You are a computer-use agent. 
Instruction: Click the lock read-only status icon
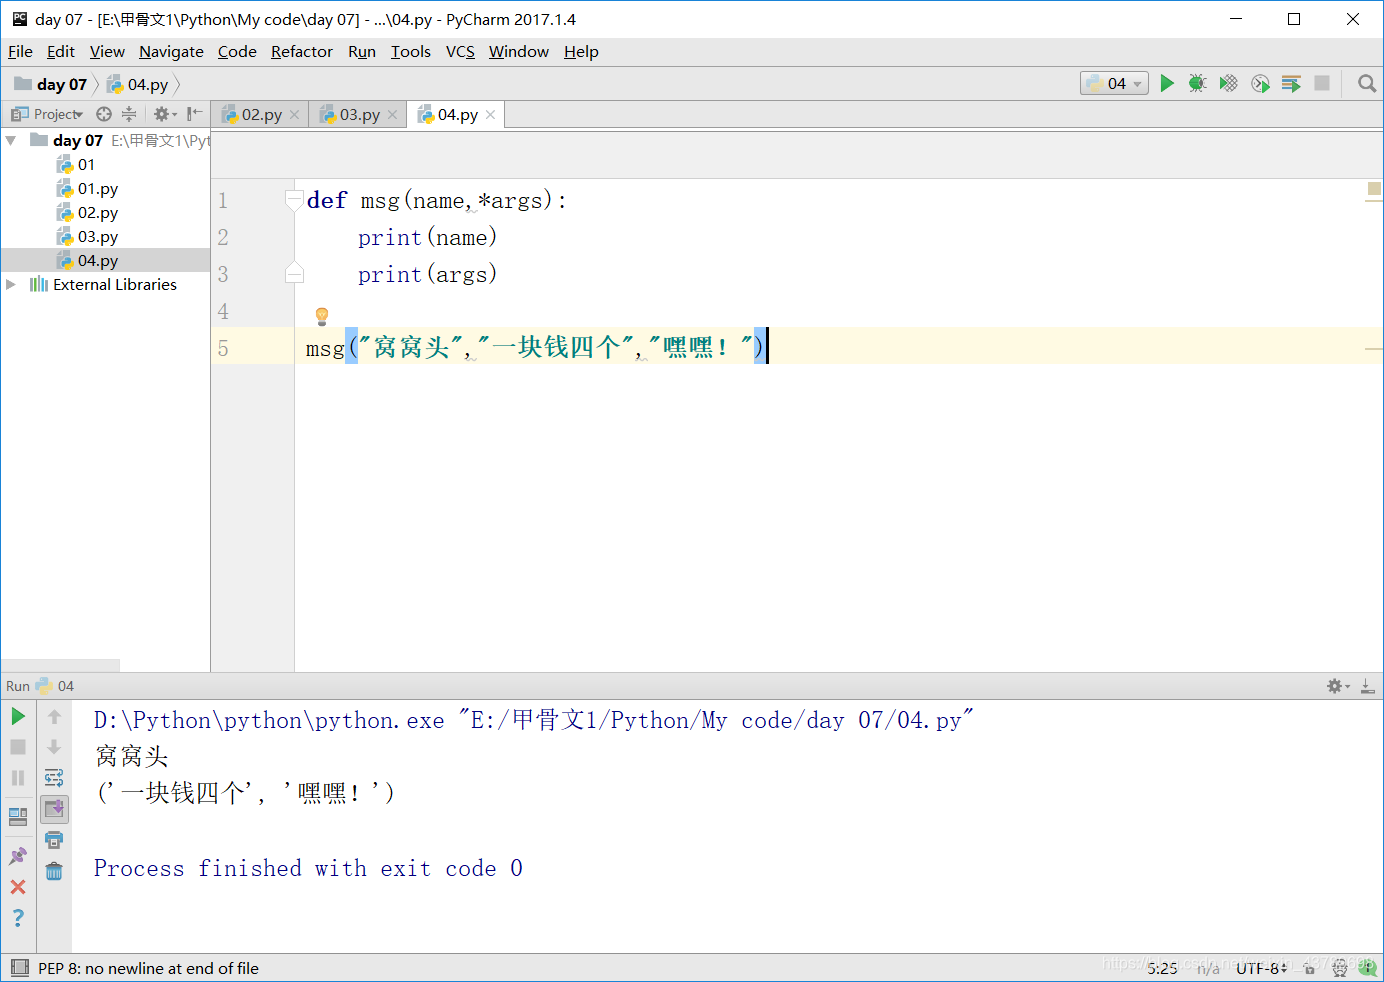(x=1310, y=968)
